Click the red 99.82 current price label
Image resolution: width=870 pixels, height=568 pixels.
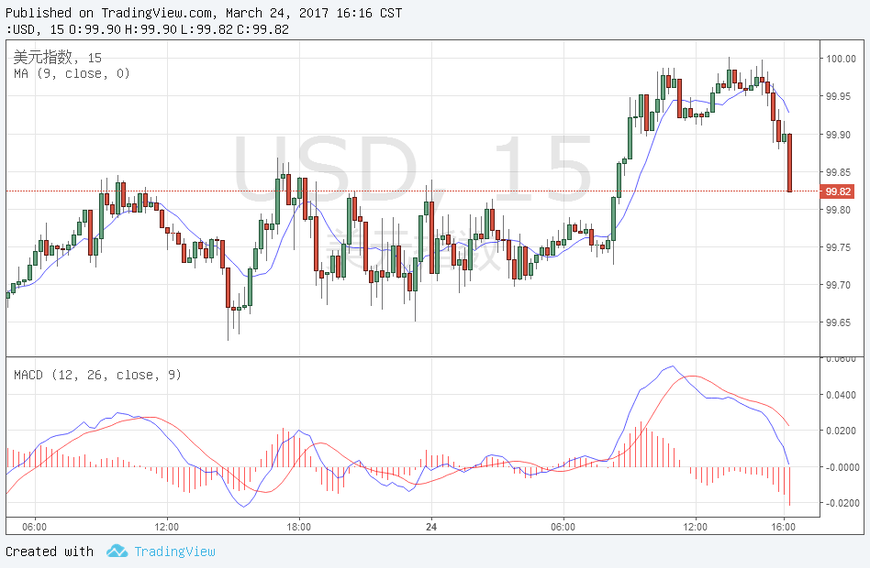point(837,191)
